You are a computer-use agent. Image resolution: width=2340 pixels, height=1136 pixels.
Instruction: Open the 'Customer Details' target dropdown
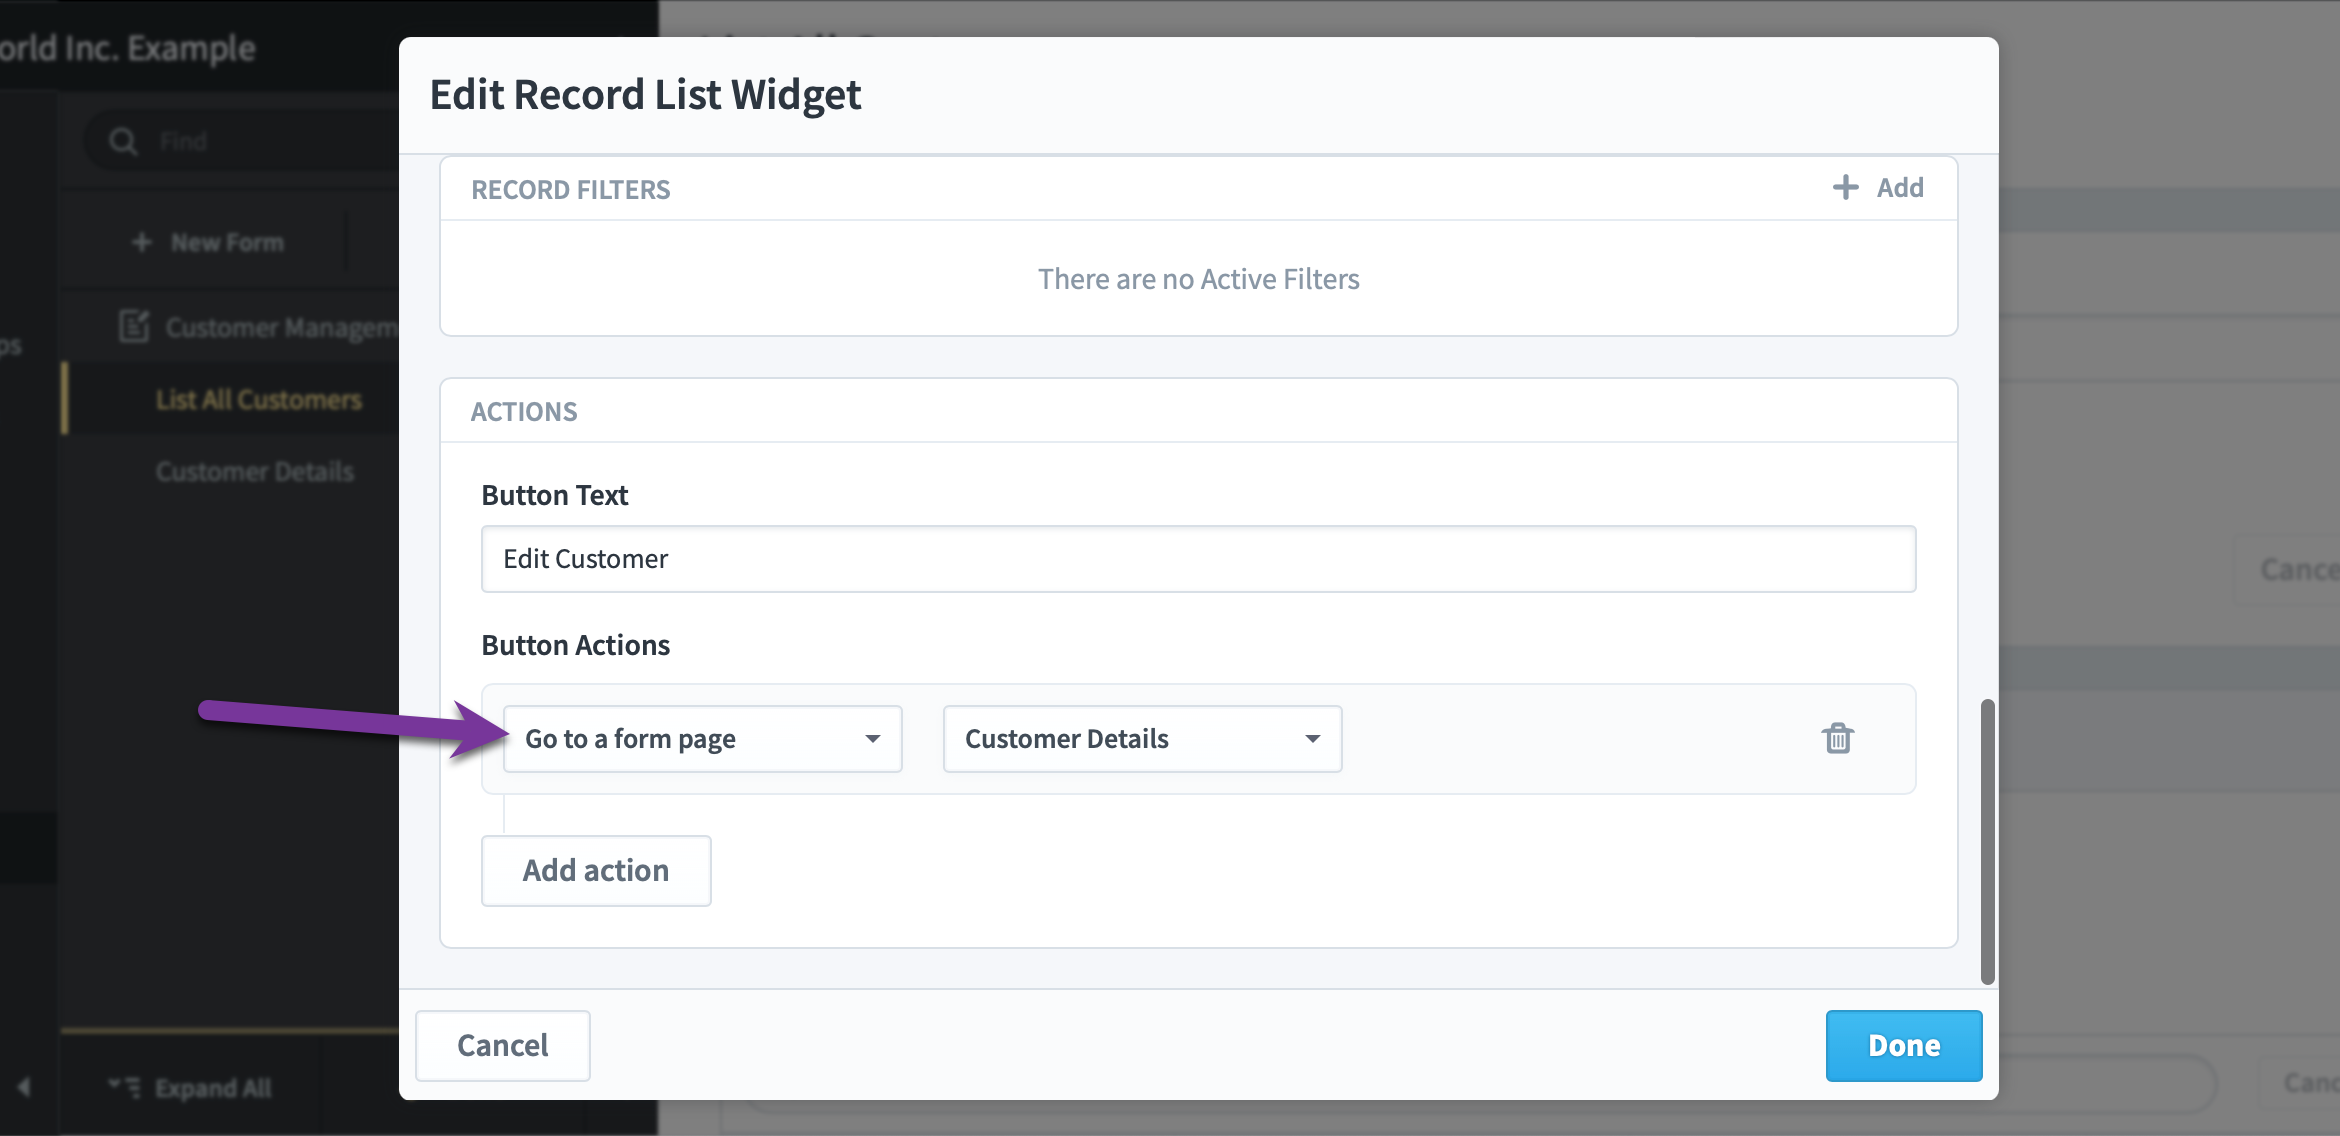pyautogui.click(x=1141, y=738)
